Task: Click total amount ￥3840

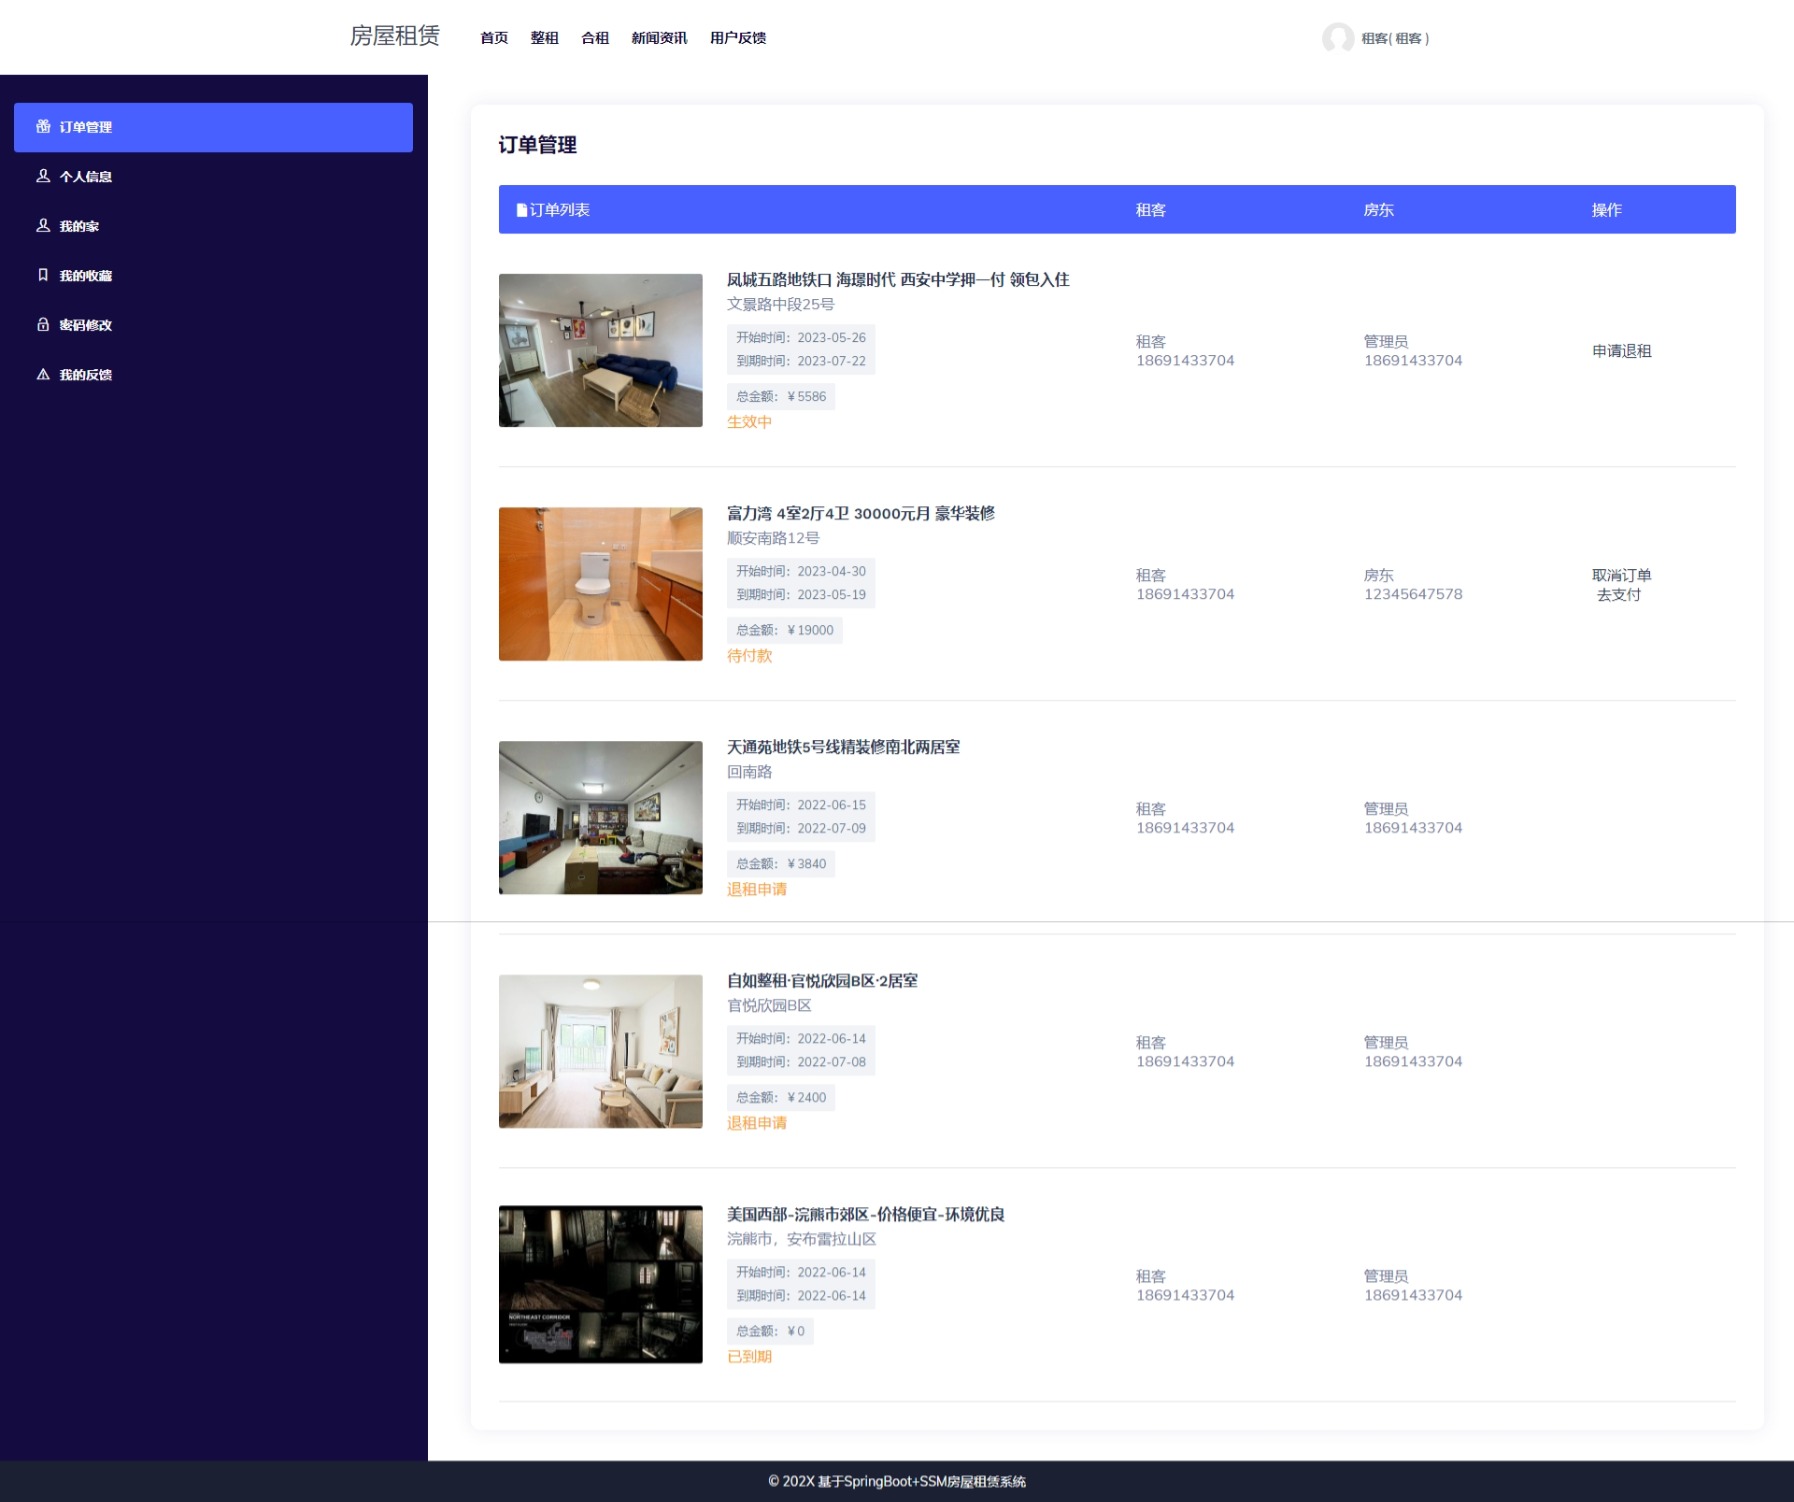Action: [x=781, y=864]
